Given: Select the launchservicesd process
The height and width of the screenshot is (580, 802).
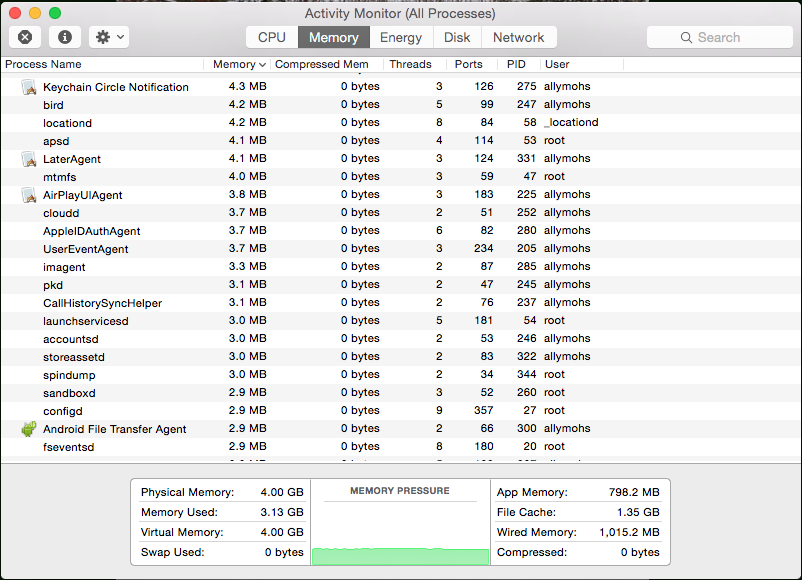Looking at the screenshot, I should [401, 321].
